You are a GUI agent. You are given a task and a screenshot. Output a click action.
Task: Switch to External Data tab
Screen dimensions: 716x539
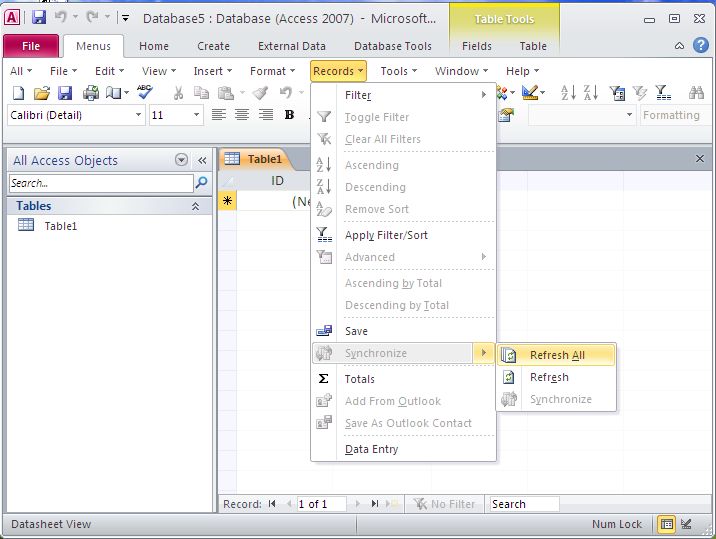[x=292, y=46]
